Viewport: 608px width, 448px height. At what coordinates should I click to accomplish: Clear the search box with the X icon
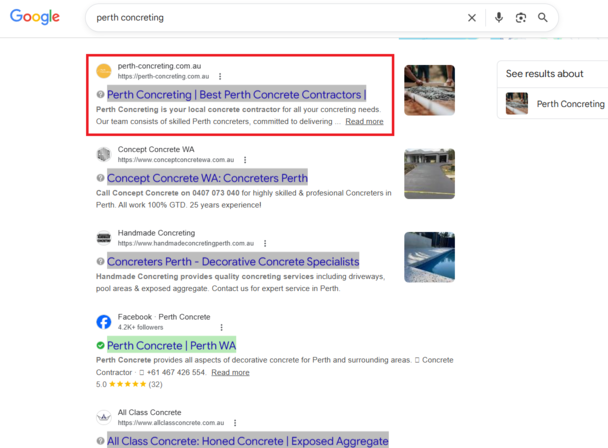click(472, 18)
